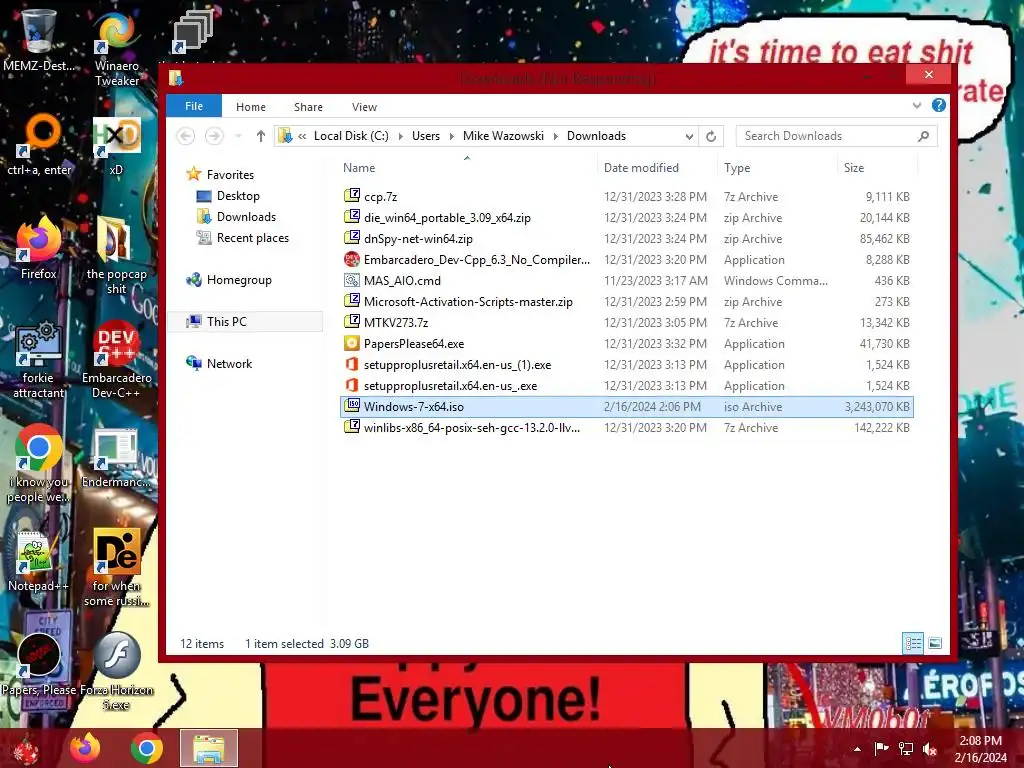The image size is (1024, 768).
Task: Click Mike Wazowski in the breadcrumb
Action: 503,136
